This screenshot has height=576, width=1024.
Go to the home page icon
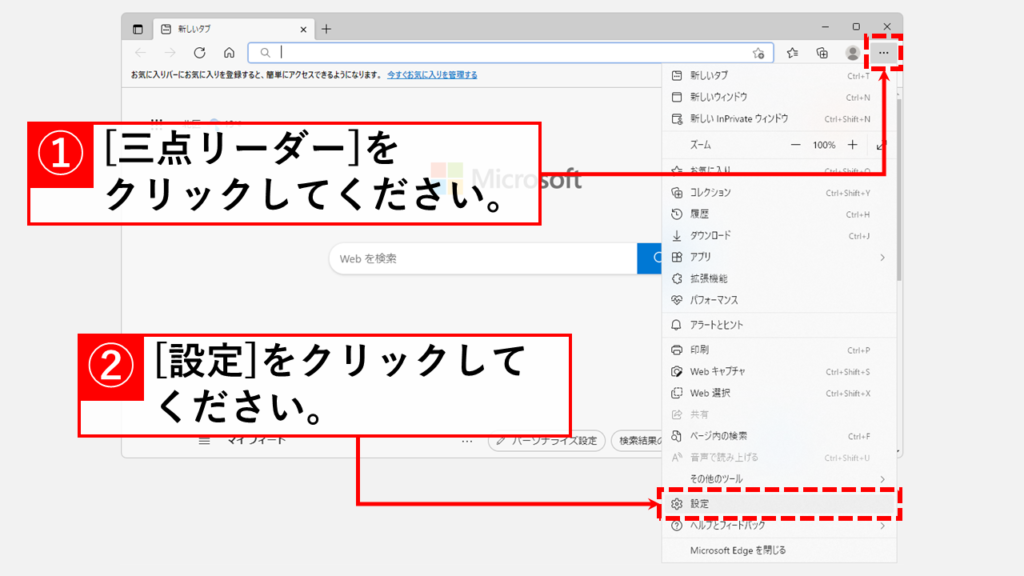click(x=229, y=53)
